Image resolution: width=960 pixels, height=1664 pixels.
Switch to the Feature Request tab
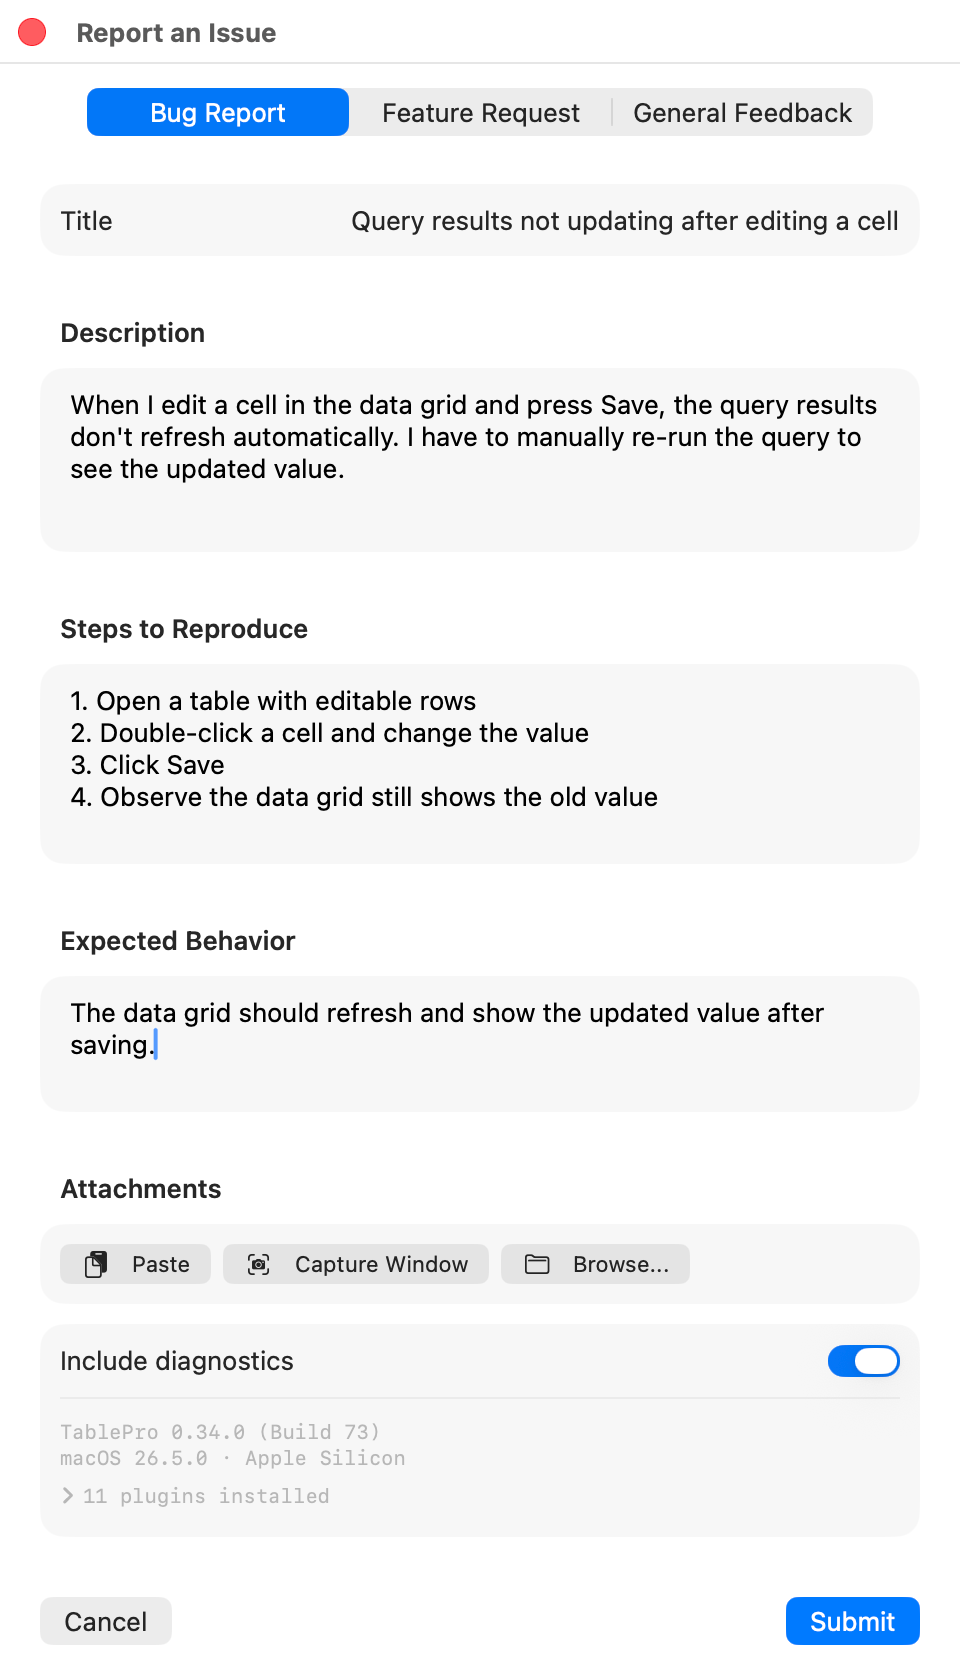pyautogui.click(x=480, y=112)
